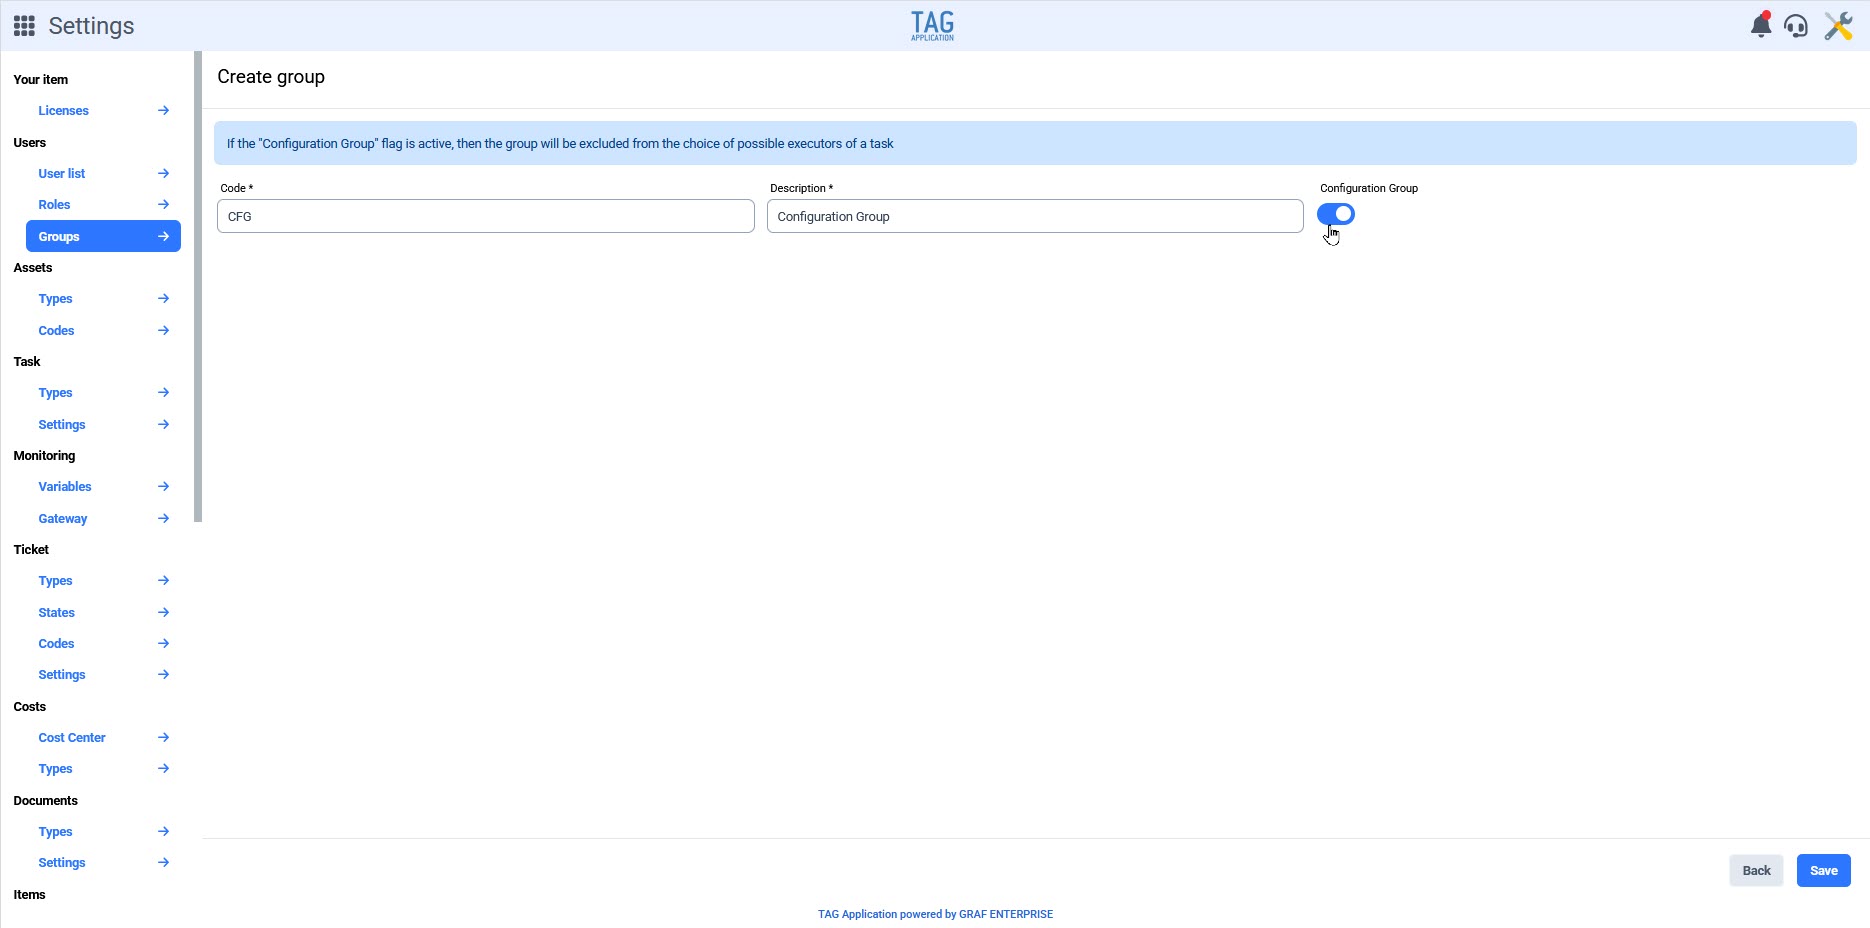This screenshot has height=928, width=1870.
Task: Click arrow icon next to Variables
Action: point(163,486)
